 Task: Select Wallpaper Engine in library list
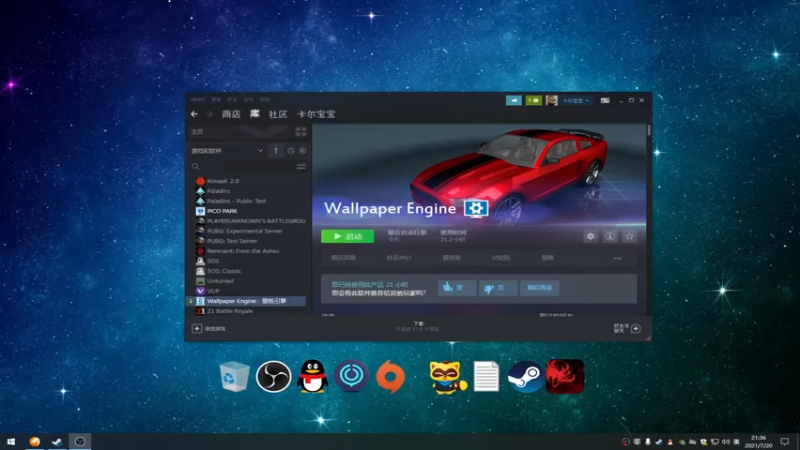pyautogui.click(x=247, y=301)
